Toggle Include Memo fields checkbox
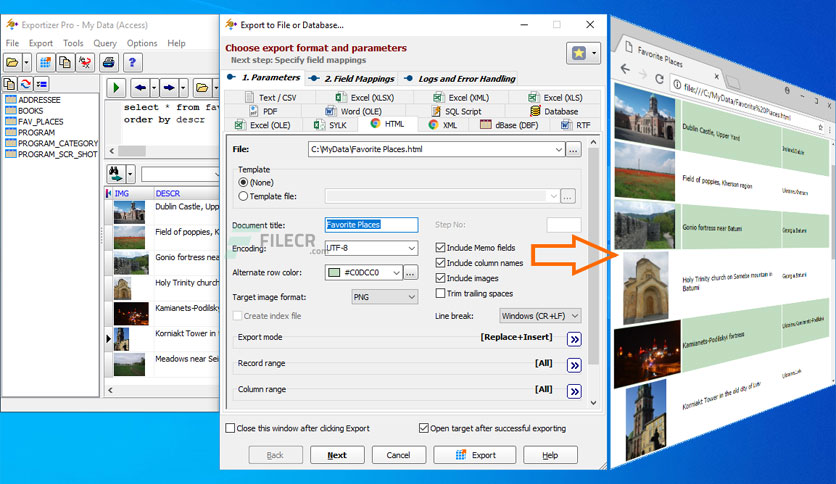Screen dimensions: 836x484 (440, 247)
